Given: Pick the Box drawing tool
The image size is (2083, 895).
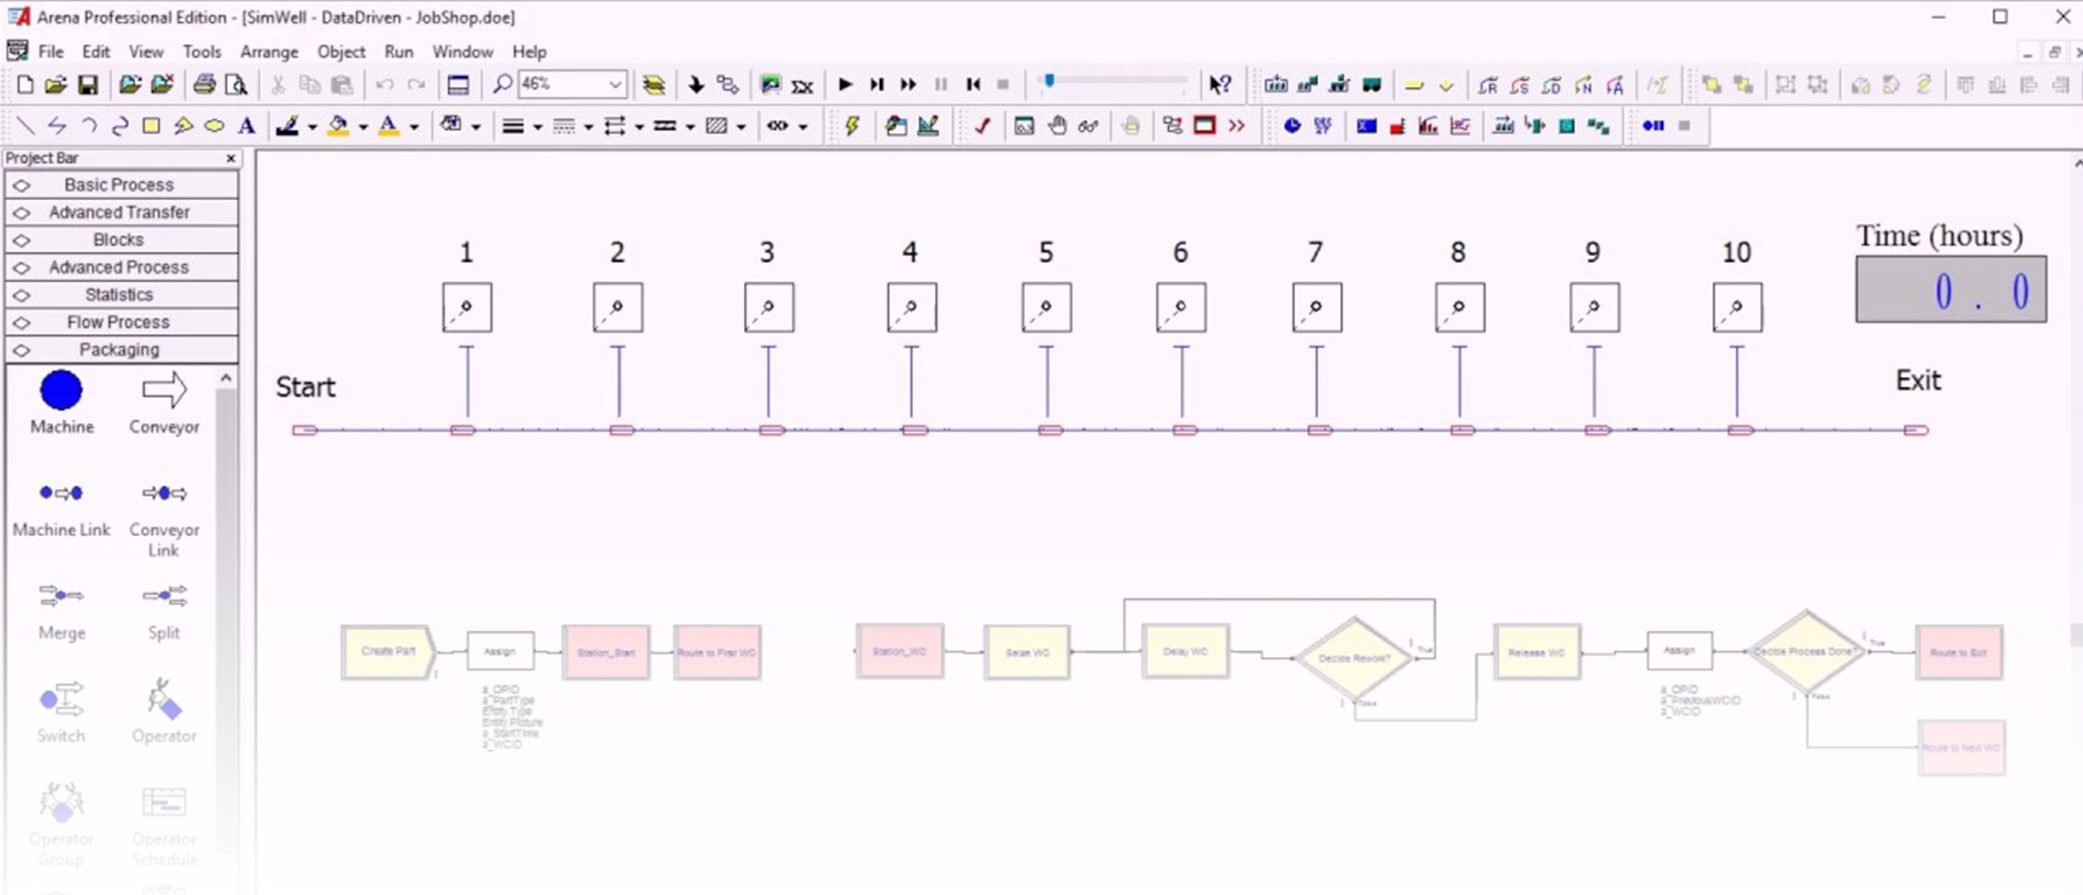Looking at the screenshot, I should (151, 126).
